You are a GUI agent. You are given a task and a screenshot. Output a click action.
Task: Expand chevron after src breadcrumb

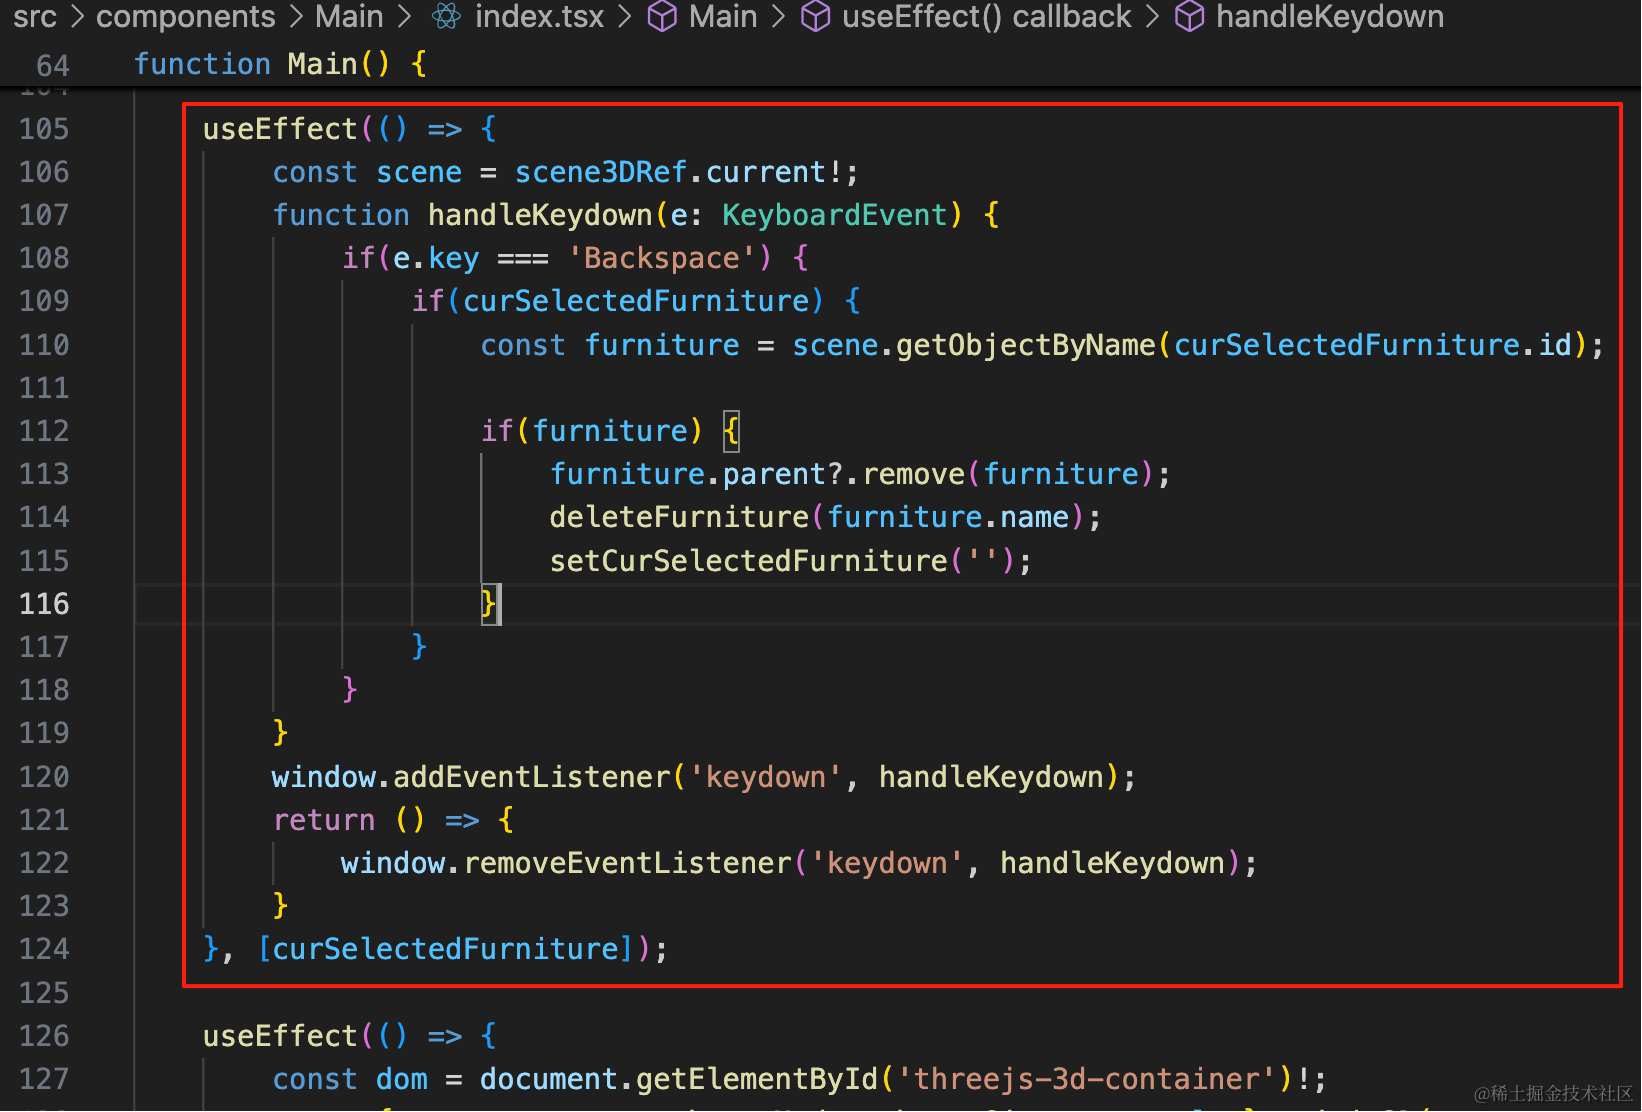76,16
